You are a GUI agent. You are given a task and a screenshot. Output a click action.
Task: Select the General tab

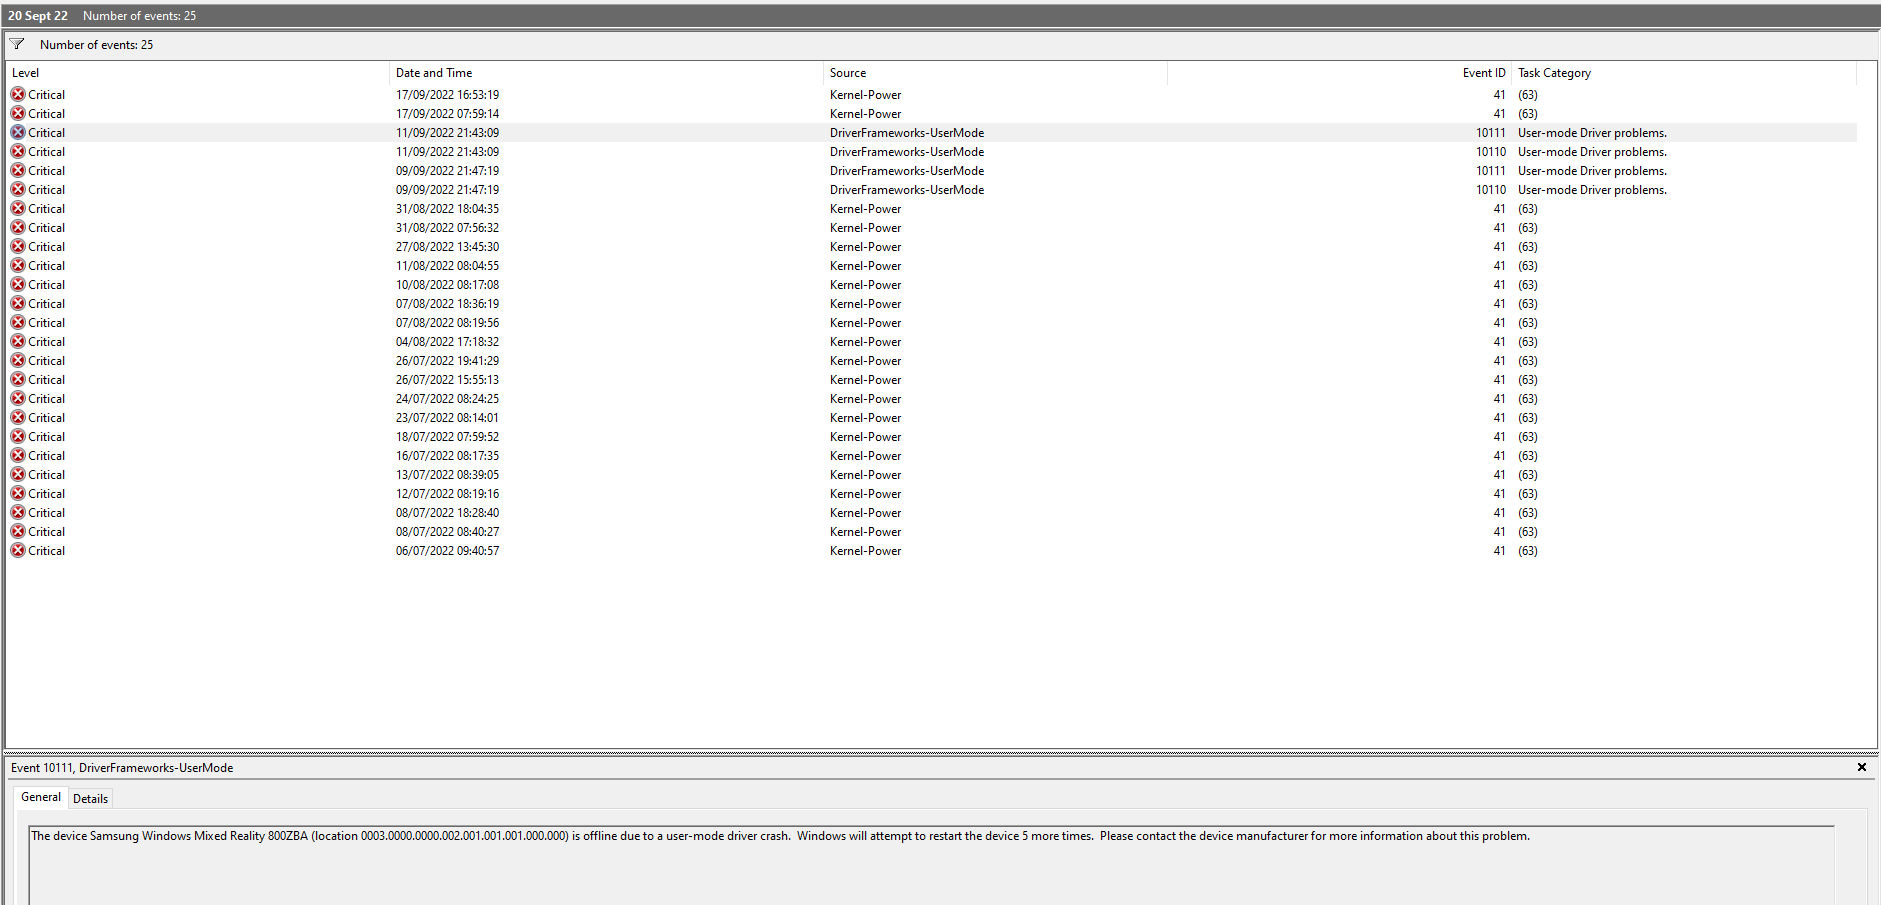point(41,797)
